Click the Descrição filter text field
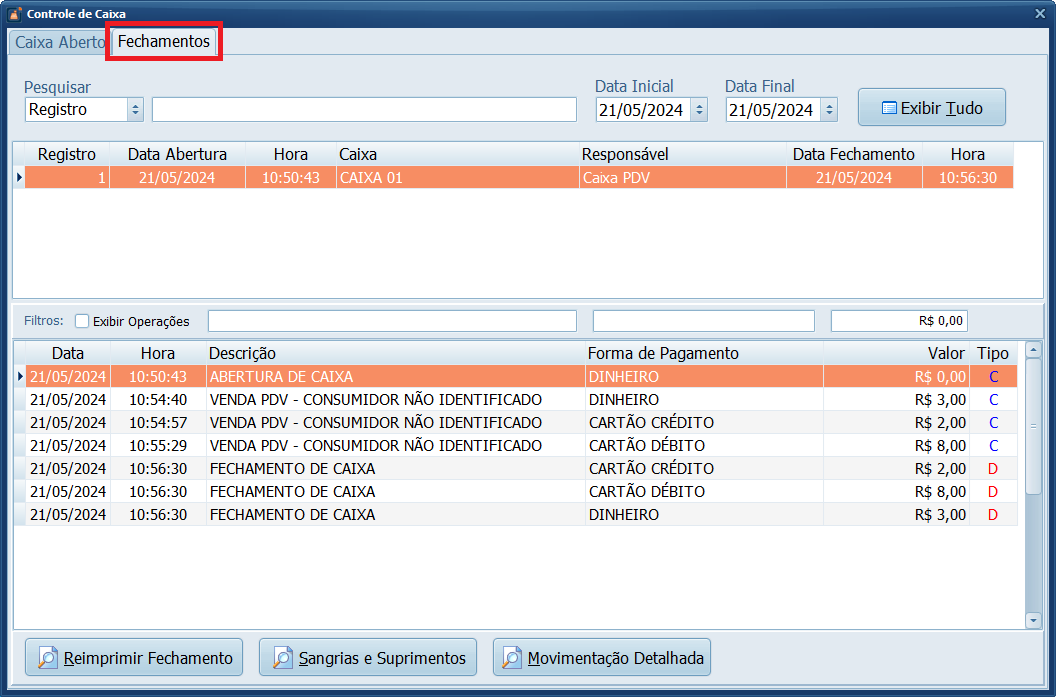This screenshot has height=697, width=1056. click(x=392, y=321)
